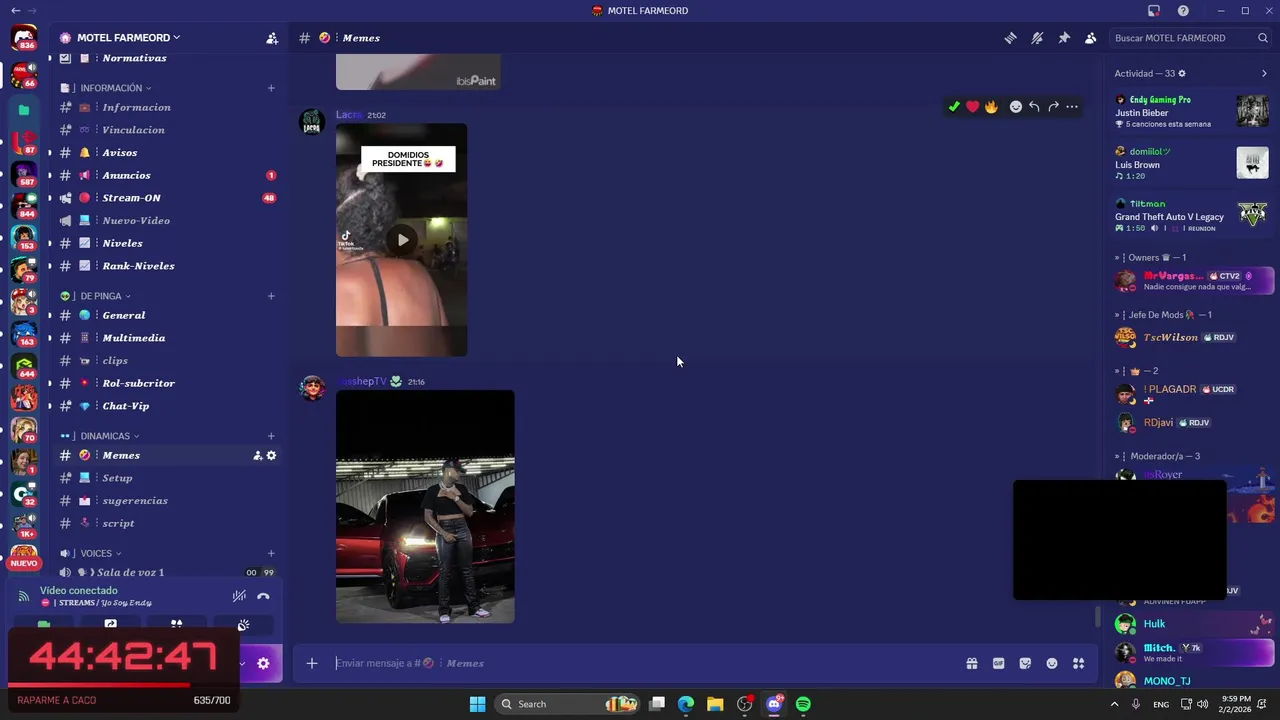Open Memes channel settings gear

[271, 455]
